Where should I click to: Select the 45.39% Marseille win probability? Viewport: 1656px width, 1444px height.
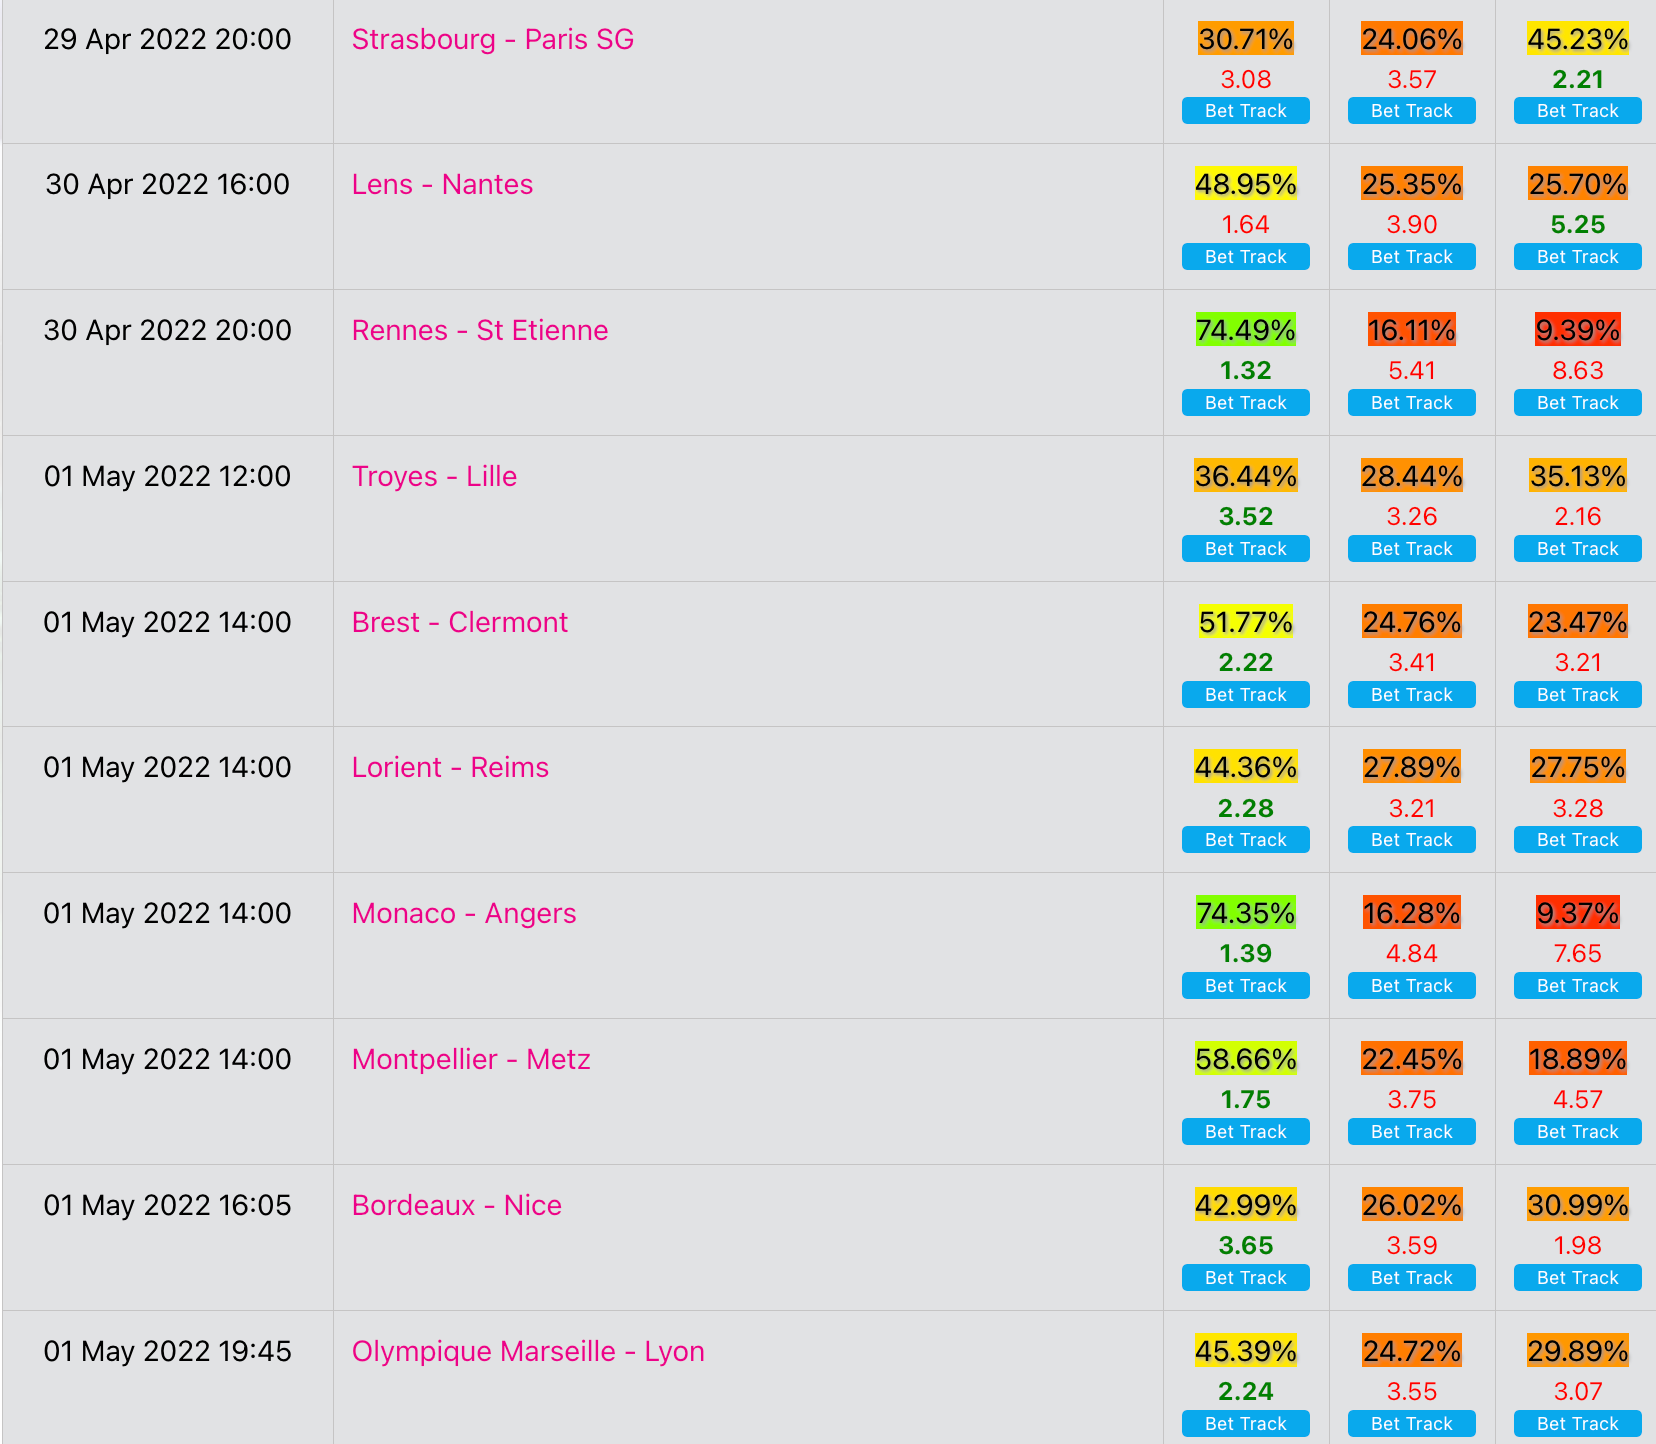1246,1351
